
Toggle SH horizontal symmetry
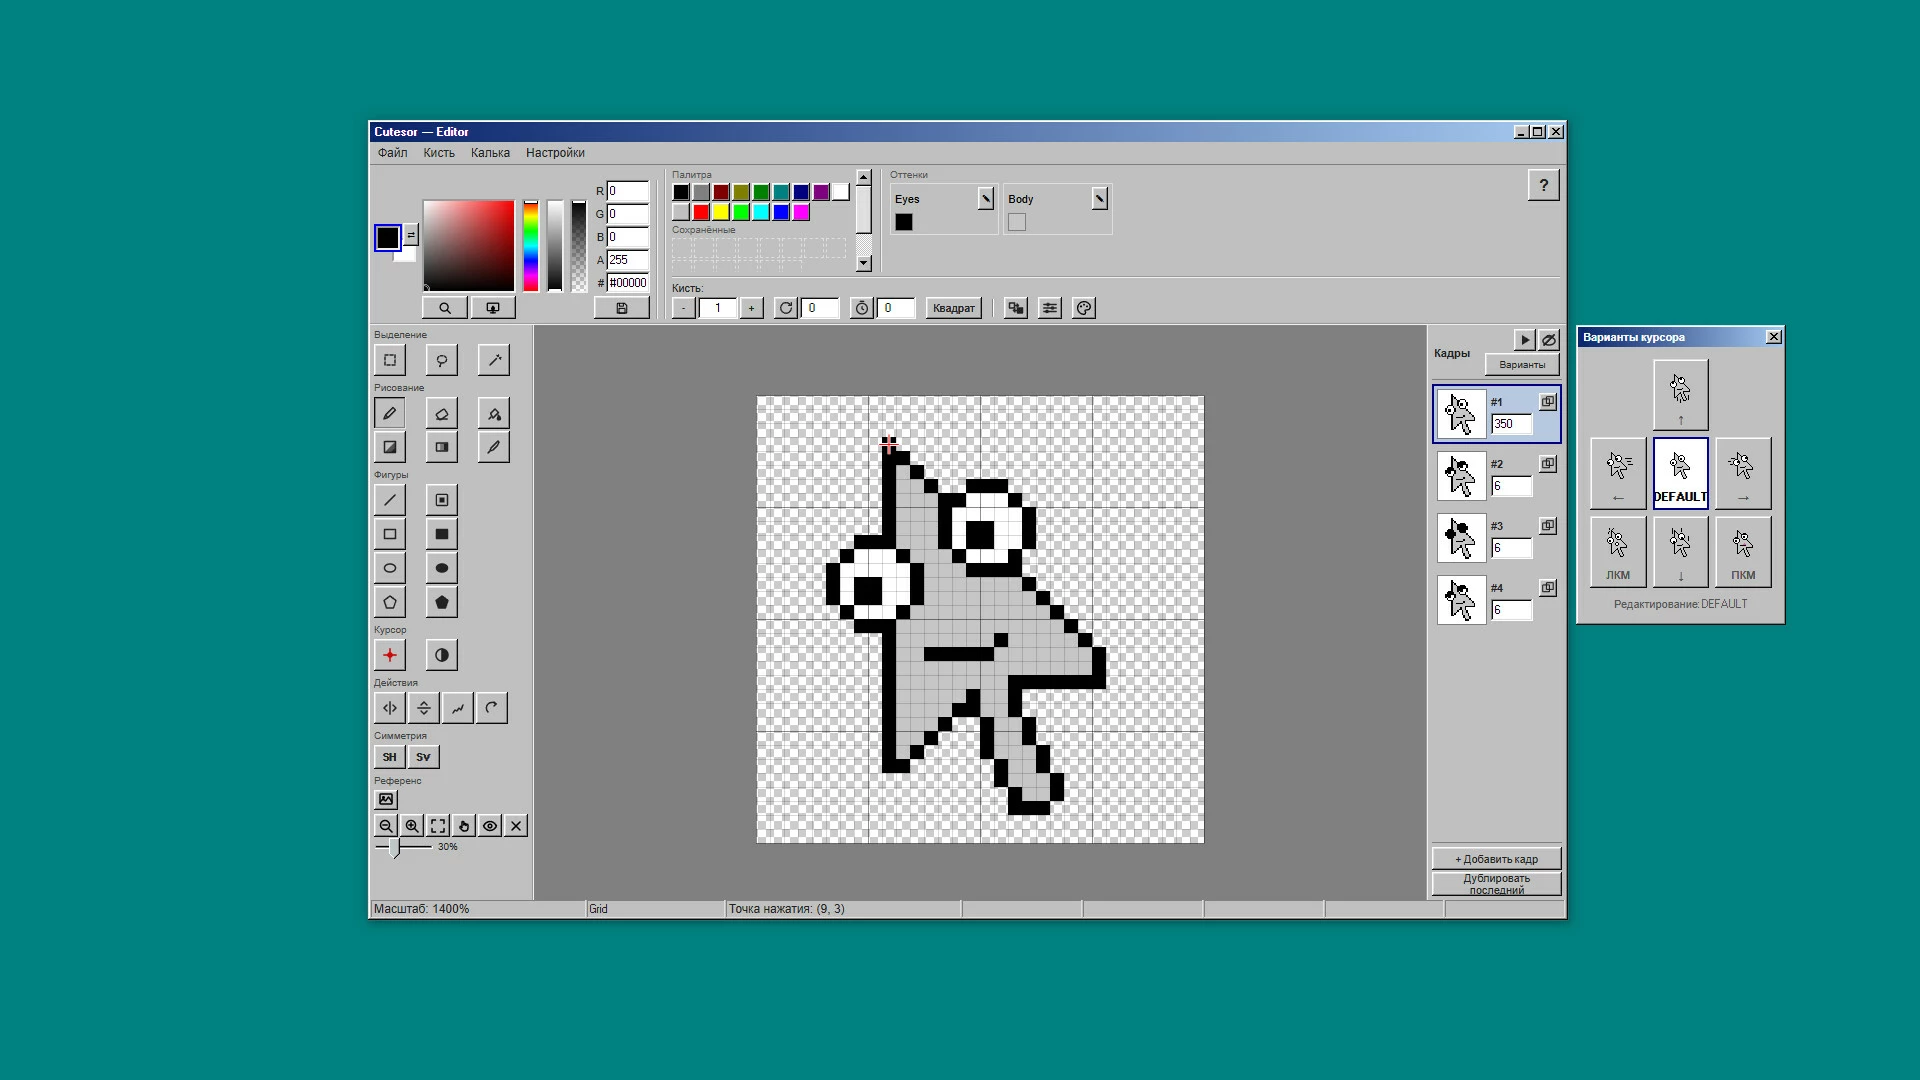point(389,757)
